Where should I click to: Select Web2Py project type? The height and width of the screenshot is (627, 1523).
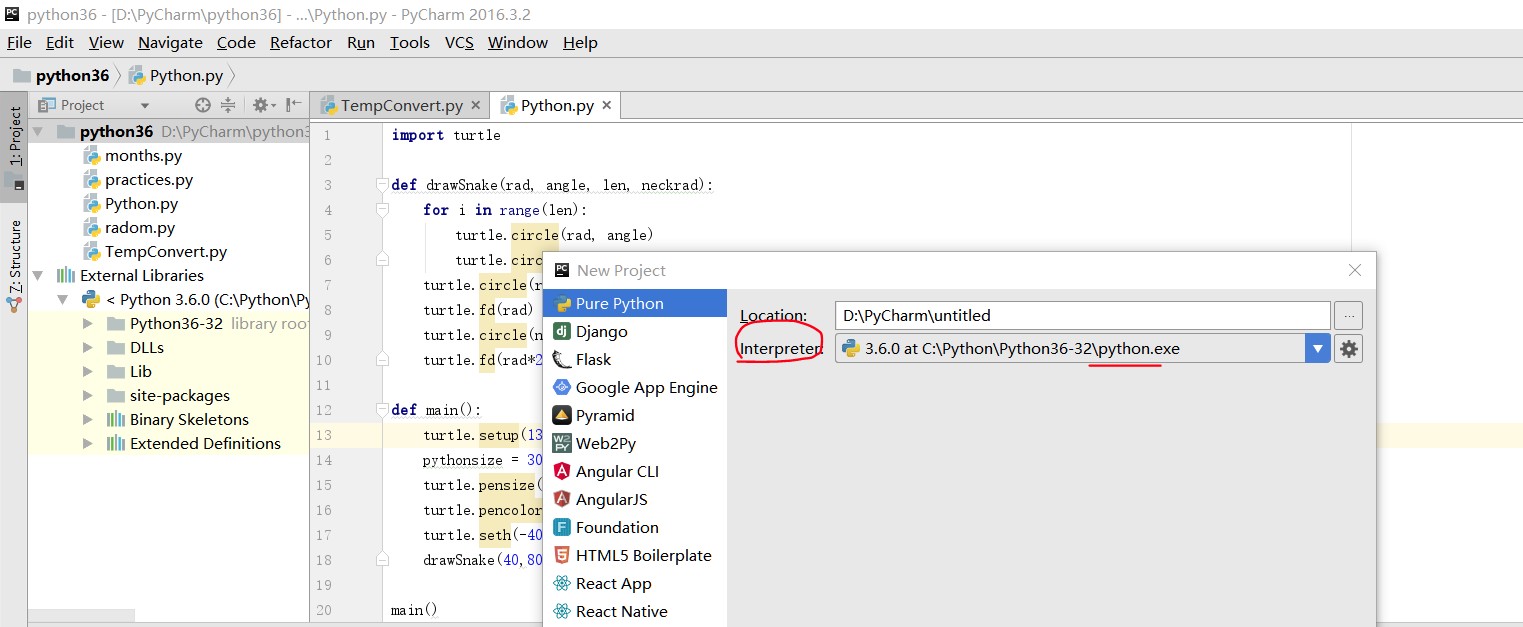click(x=635, y=443)
